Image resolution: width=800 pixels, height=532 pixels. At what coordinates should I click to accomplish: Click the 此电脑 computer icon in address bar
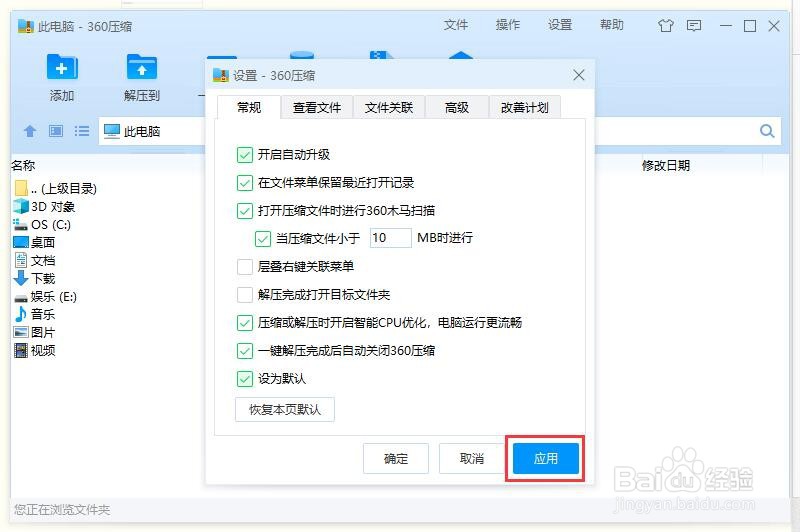(x=112, y=132)
